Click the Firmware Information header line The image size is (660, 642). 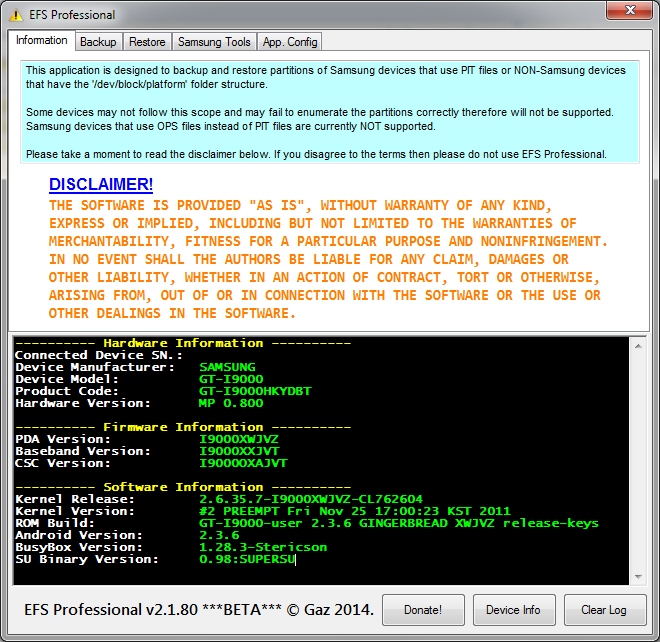coord(183,427)
